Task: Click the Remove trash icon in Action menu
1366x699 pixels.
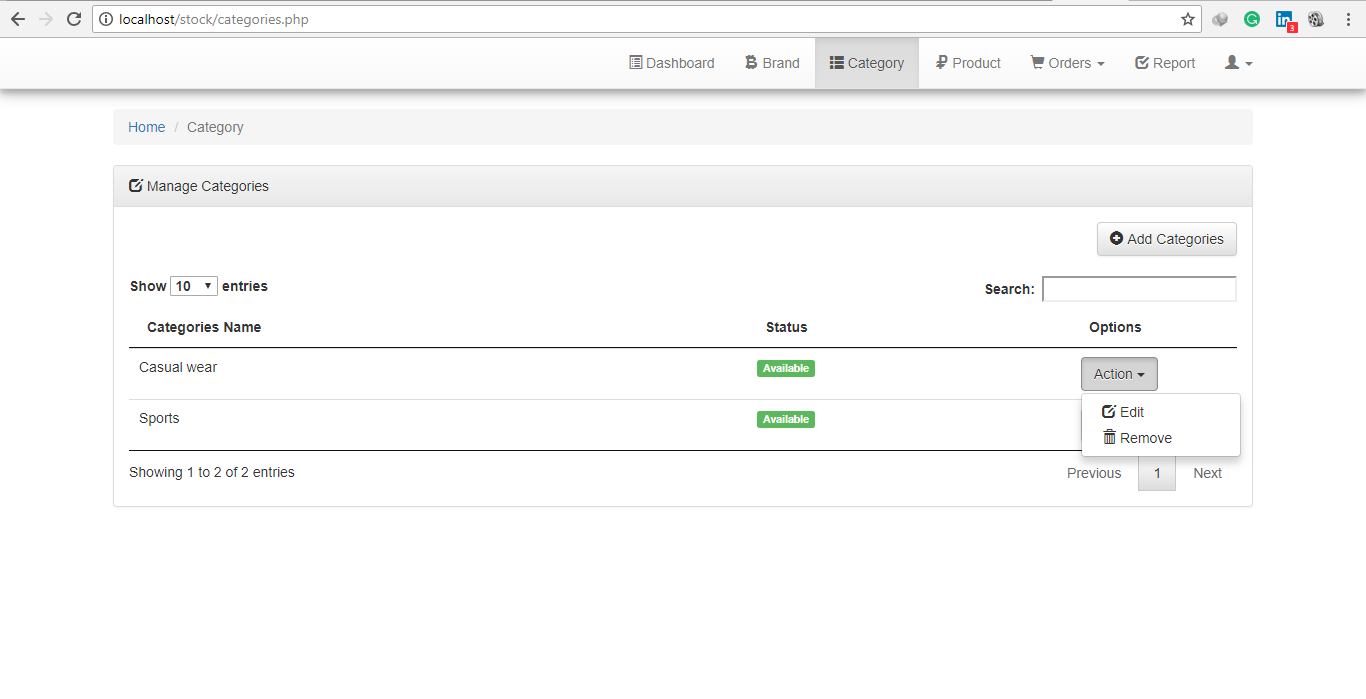Action: (1109, 437)
